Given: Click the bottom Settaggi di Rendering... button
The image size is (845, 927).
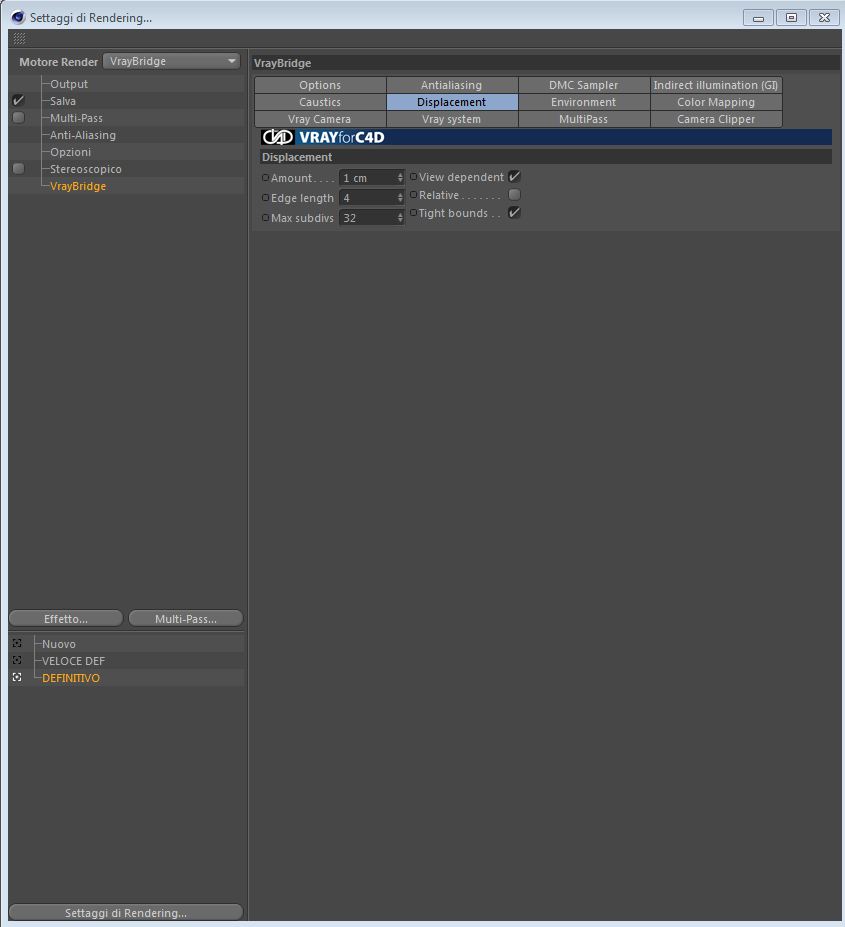Looking at the screenshot, I should coord(126,912).
